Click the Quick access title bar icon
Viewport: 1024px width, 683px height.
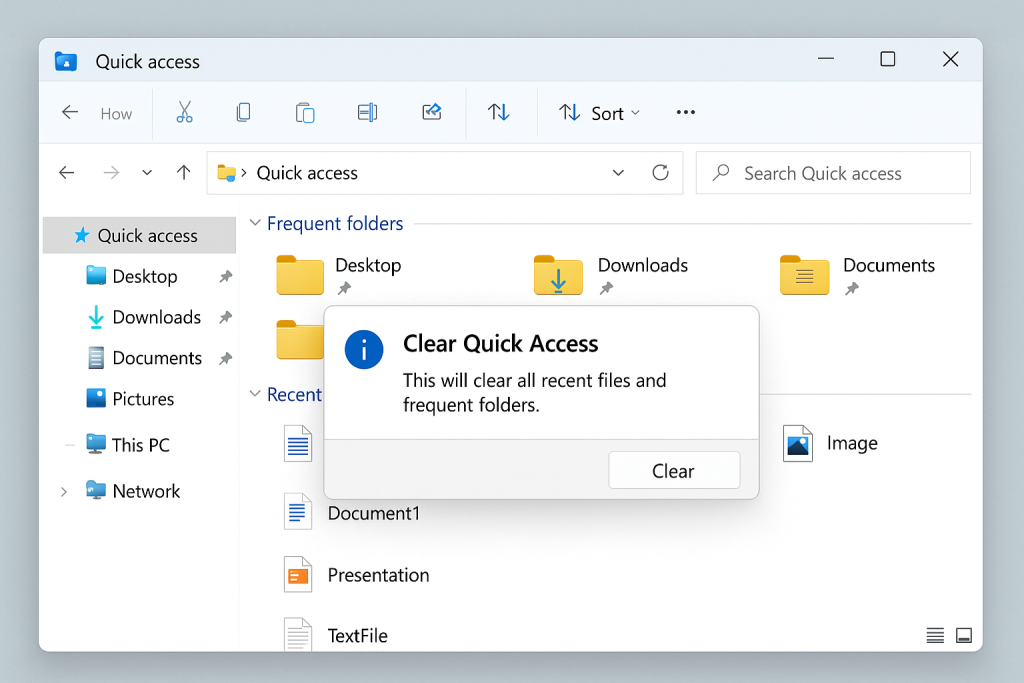66,61
